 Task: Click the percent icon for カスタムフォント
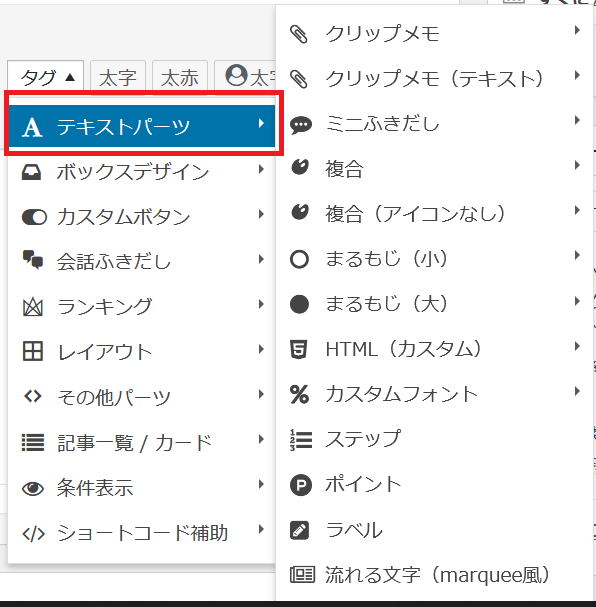click(x=299, y=394)
